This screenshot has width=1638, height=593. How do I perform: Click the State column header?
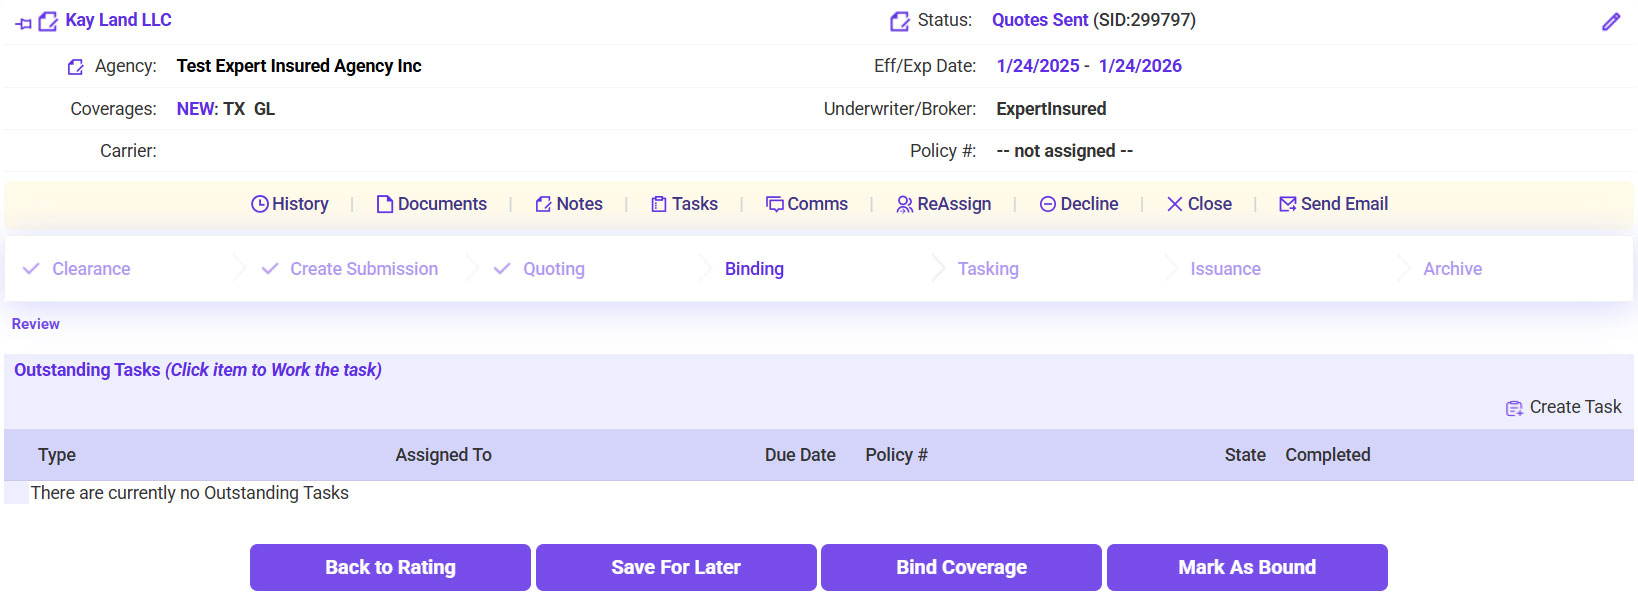click(1245, 455)
